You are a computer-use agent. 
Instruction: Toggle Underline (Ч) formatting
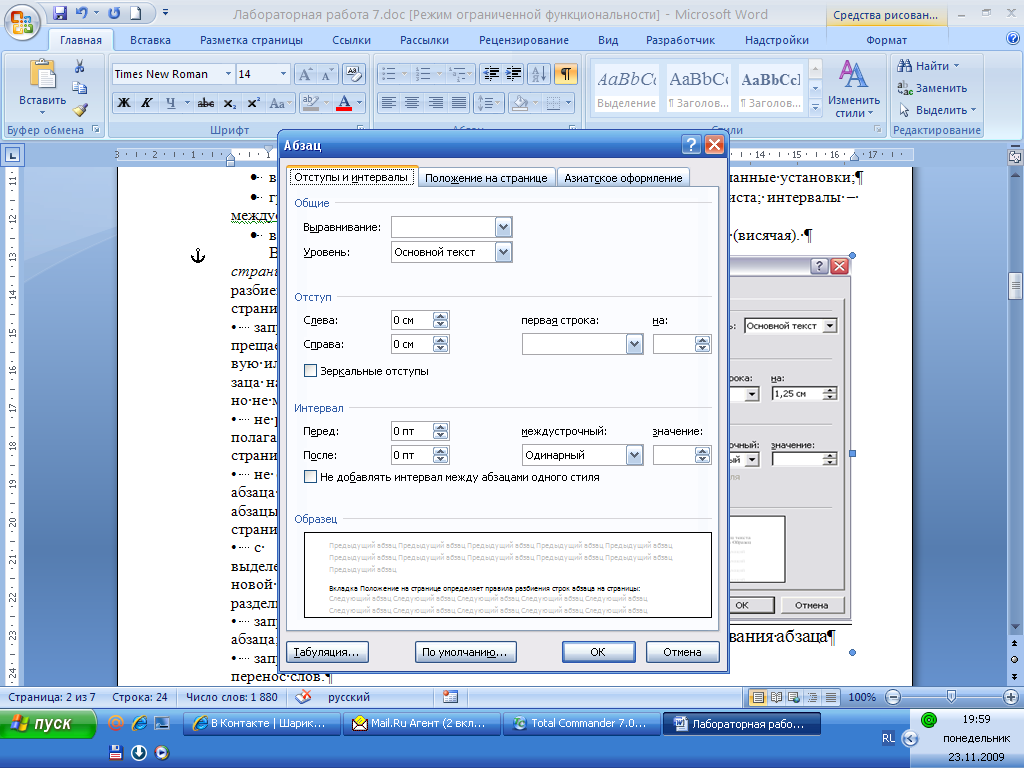tap(170, 103)
